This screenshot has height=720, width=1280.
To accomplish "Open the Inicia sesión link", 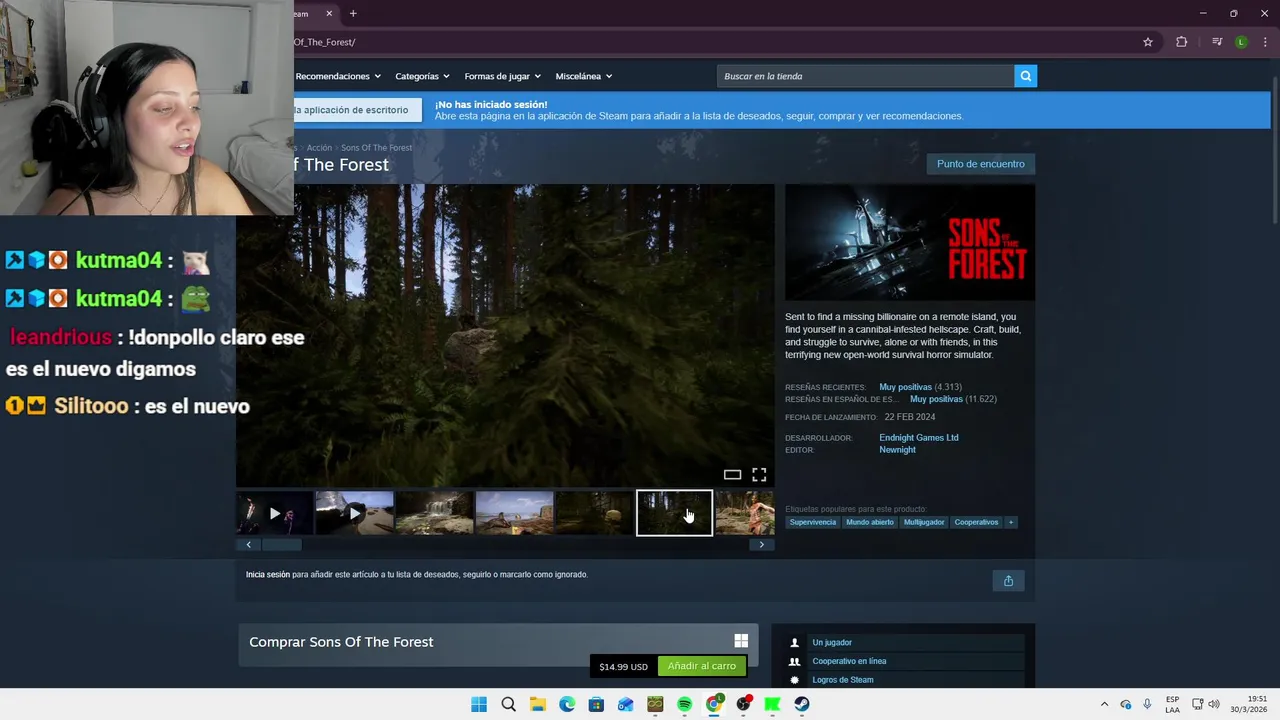I will 267,575.
